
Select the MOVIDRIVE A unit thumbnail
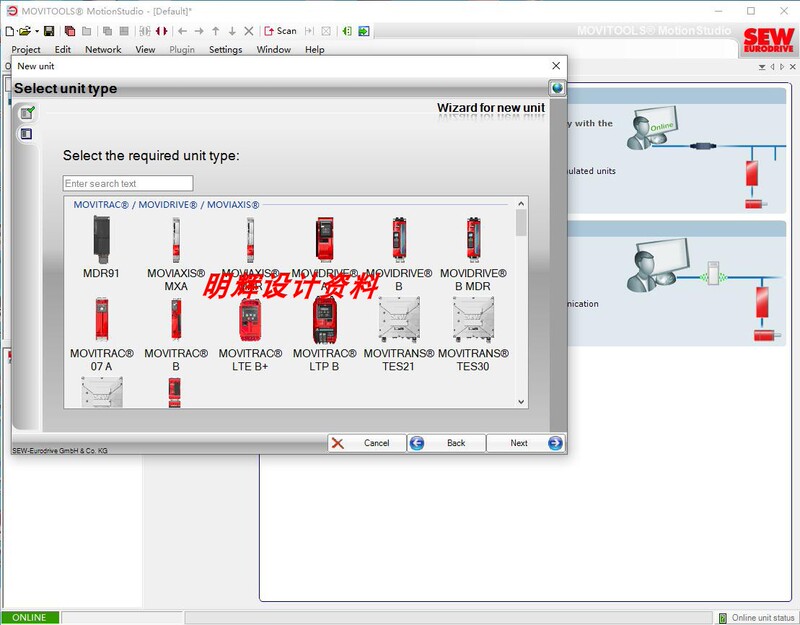point(324,254)
